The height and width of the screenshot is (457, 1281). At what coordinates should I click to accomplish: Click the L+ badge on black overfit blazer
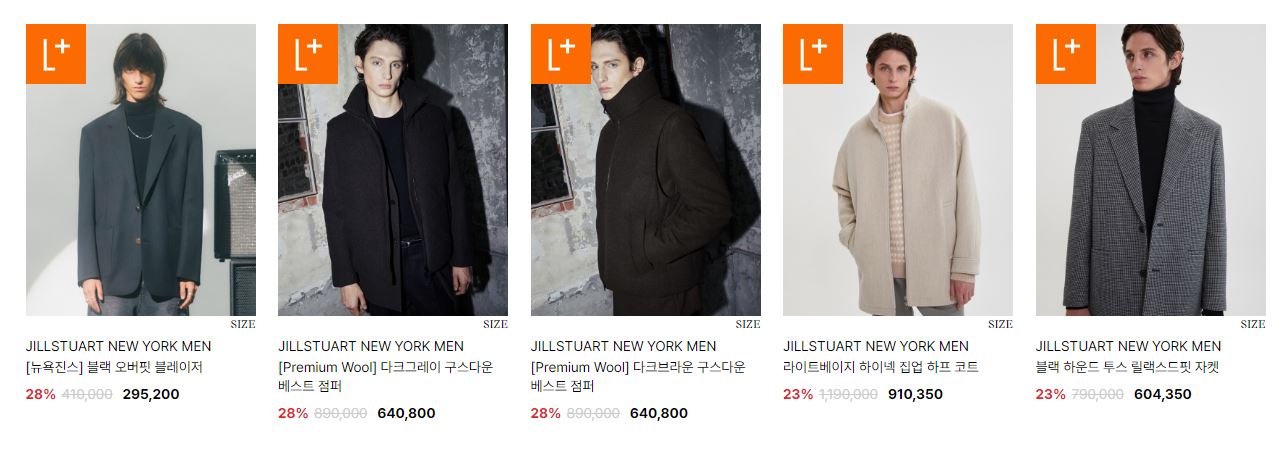coord(56,54)
